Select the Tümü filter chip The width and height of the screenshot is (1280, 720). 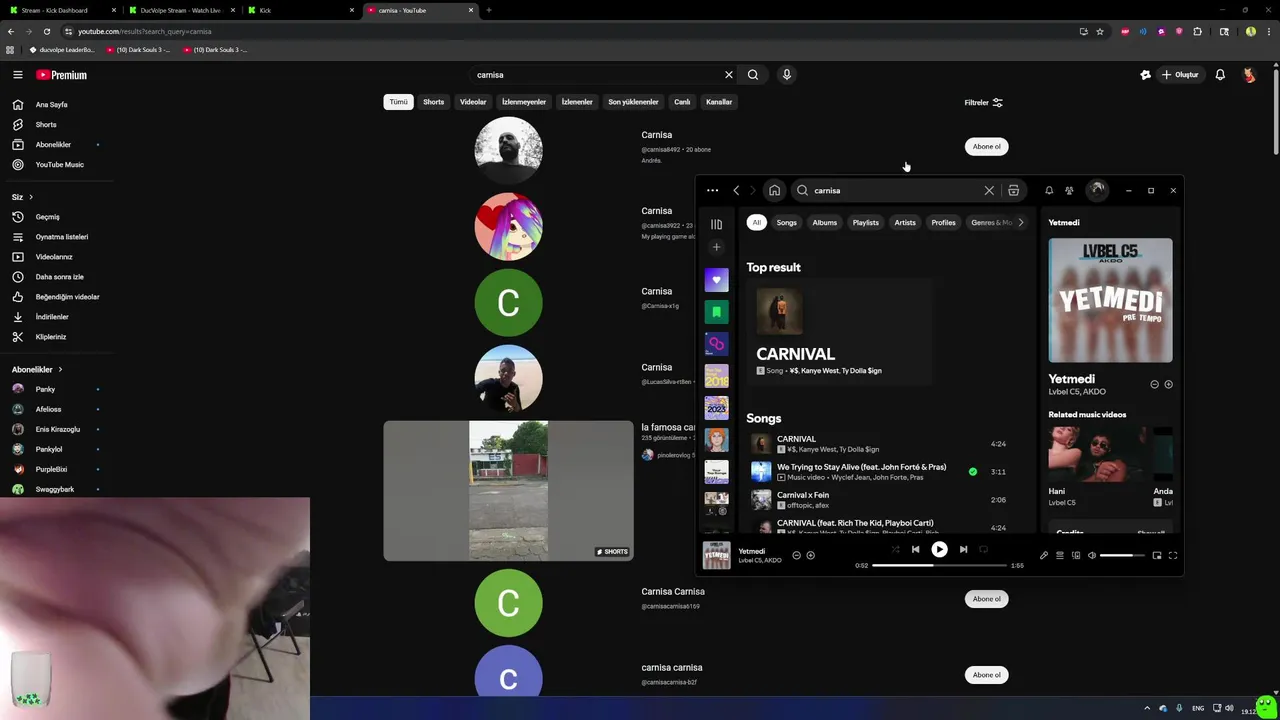[398, 102]
